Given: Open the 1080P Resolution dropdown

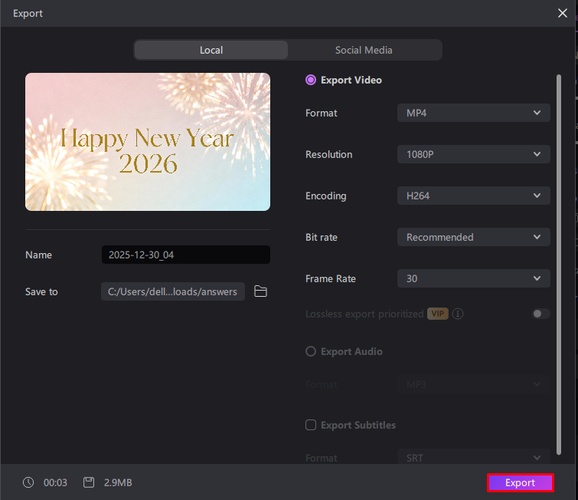Looking at the screenshot, I should tap(473, 154).
